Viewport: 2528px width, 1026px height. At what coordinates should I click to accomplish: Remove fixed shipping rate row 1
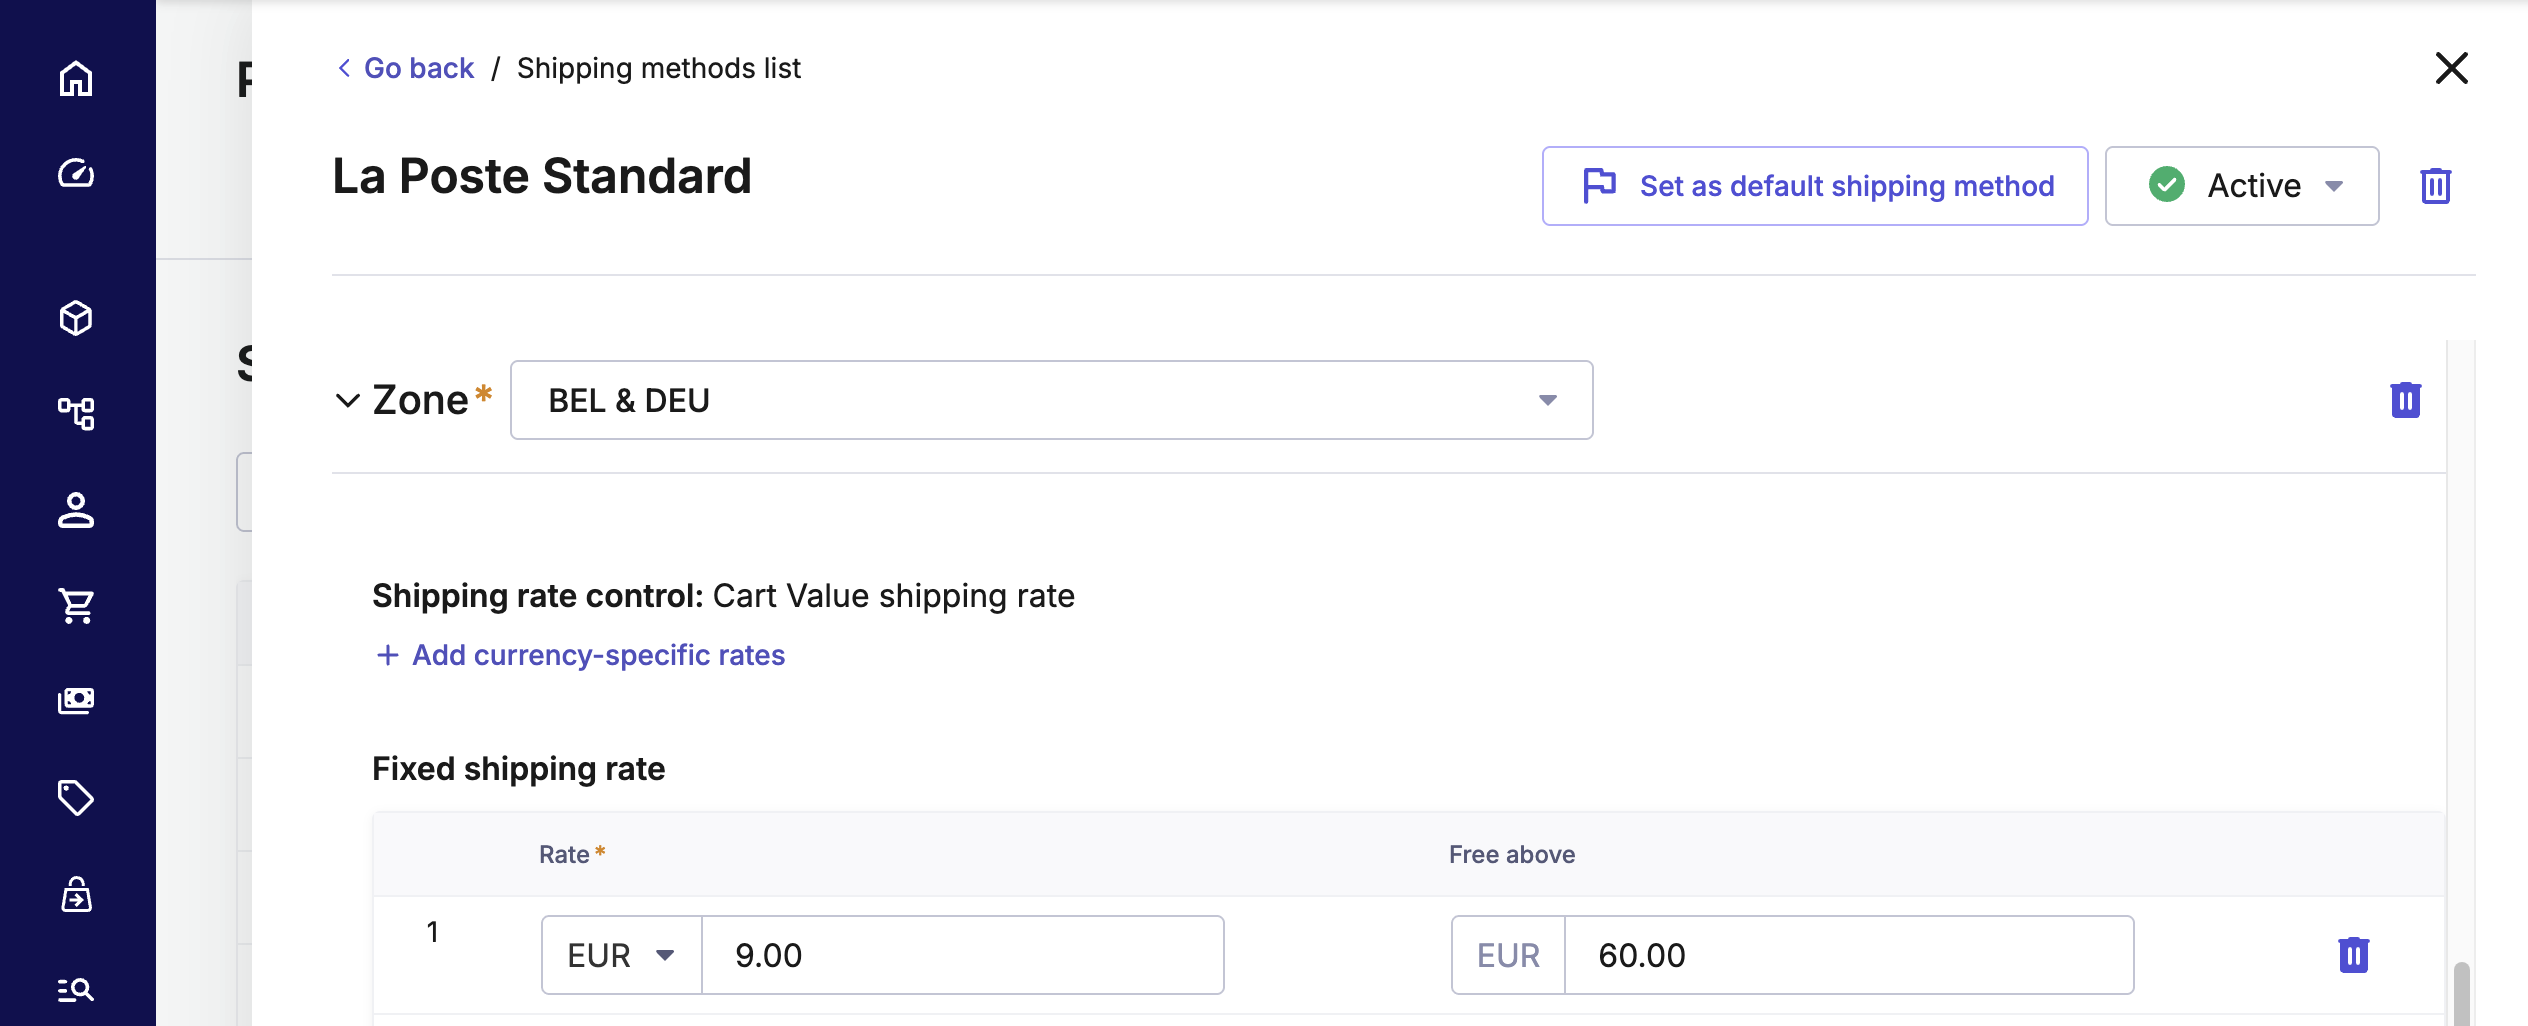2353,955
